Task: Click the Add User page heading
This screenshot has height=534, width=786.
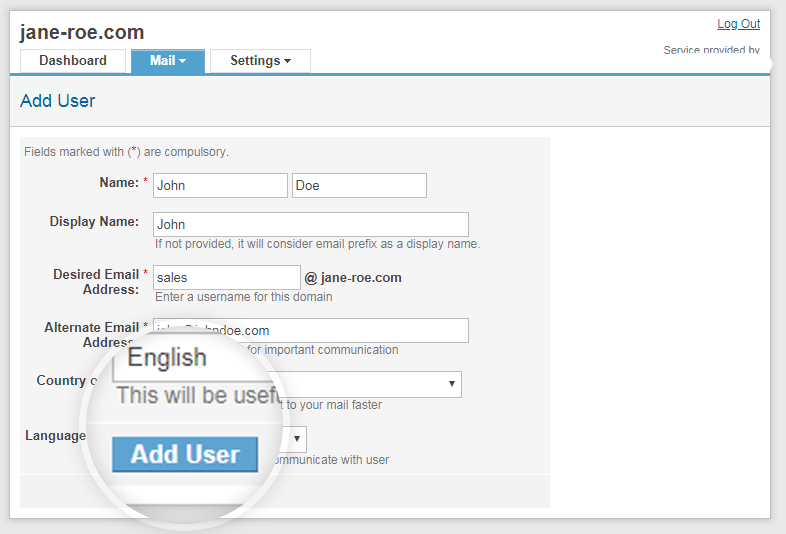Action: (x=58, y=101)
